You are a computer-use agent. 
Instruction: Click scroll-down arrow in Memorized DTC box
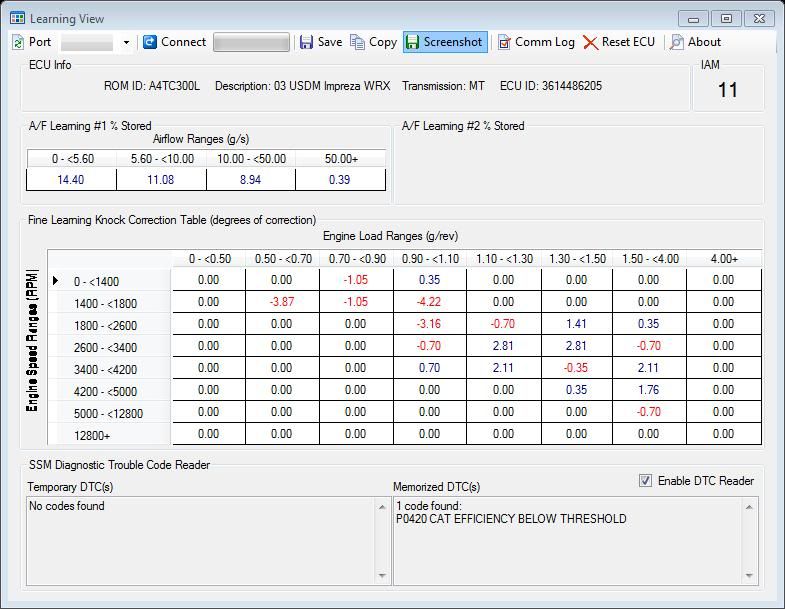[x=749, y=576]
